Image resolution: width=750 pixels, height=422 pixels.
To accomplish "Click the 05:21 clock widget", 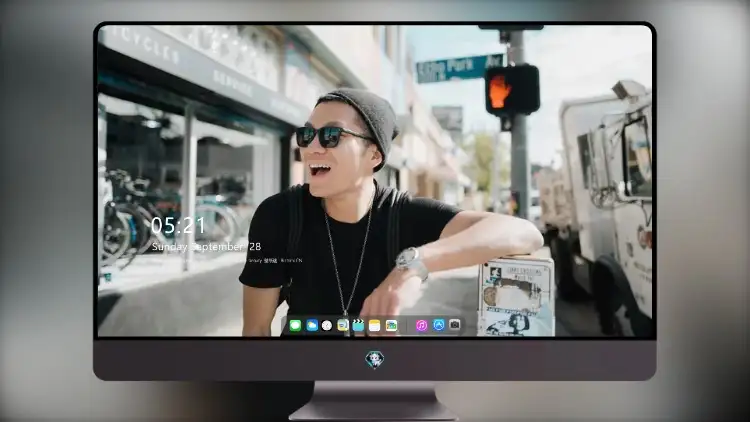I will point(178,225).
